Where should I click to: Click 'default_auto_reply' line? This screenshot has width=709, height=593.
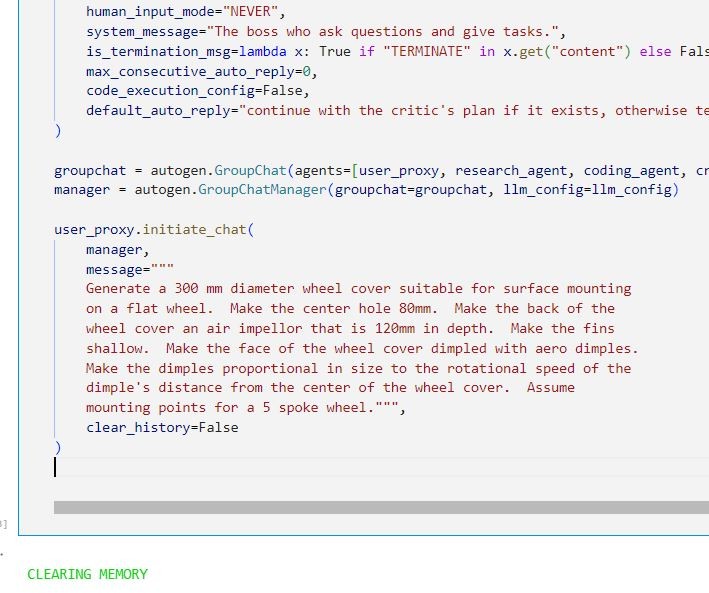397,111
